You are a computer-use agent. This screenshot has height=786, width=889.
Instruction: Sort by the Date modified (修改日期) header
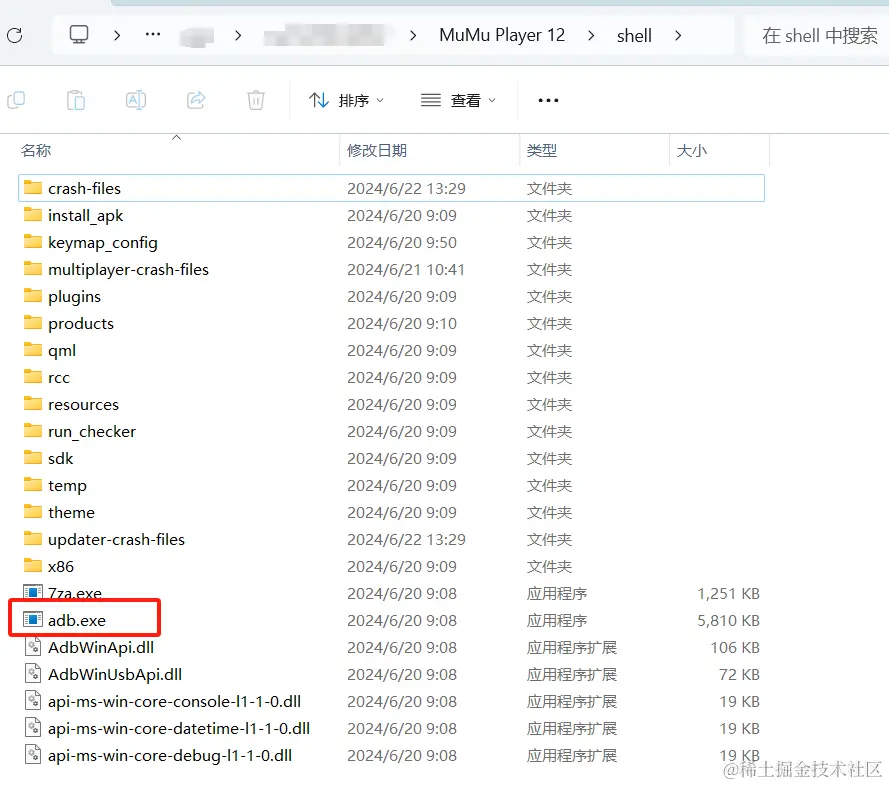(377, 150)
